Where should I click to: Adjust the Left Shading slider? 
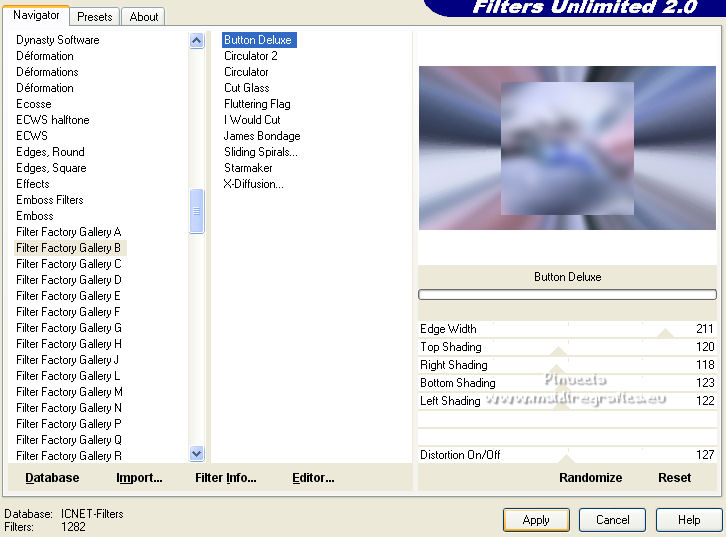click(567, 401)
